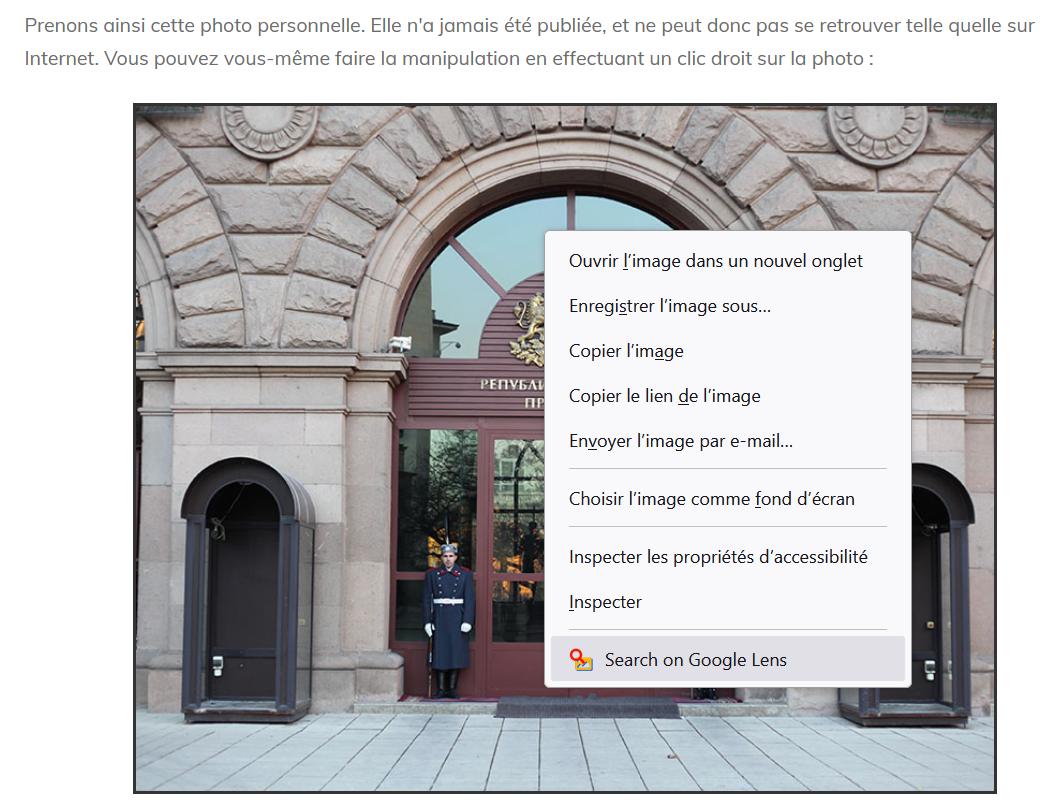Click the top-right stone rosette ornament

point(878,133)
